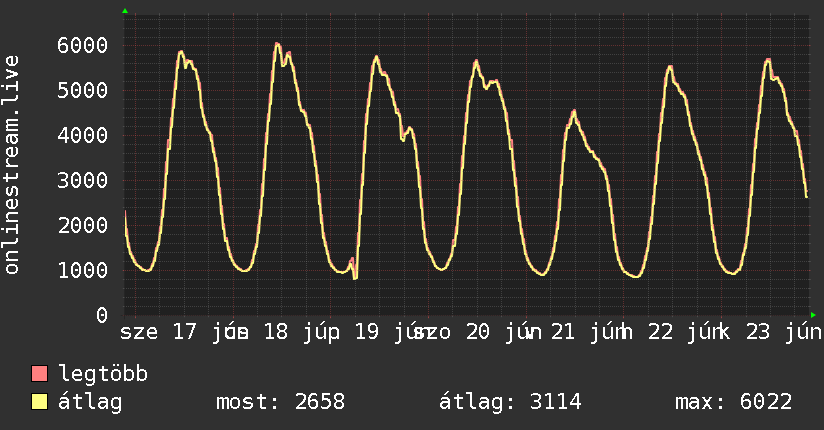
Task: Click the 6000 y-axis label
Action: 83,45
